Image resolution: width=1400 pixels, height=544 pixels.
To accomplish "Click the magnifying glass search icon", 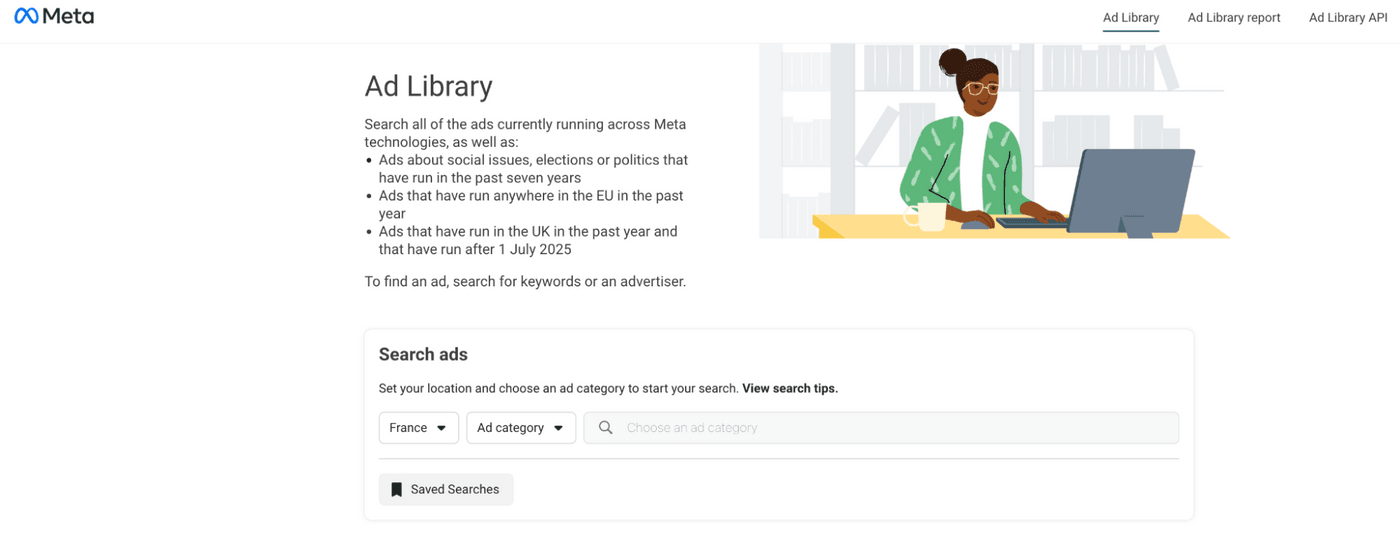I will click(x=605, y=428).
